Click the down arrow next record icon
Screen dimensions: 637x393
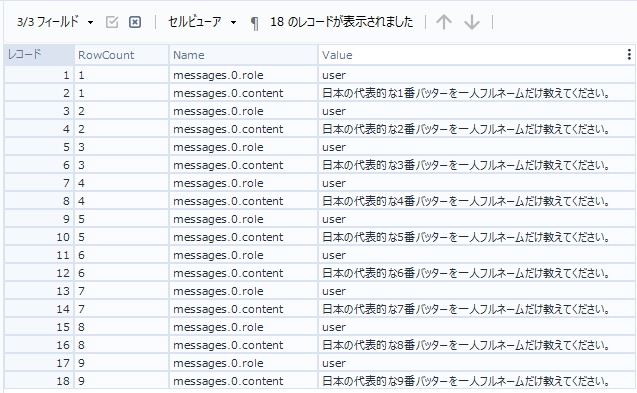[x=472, y=22]
